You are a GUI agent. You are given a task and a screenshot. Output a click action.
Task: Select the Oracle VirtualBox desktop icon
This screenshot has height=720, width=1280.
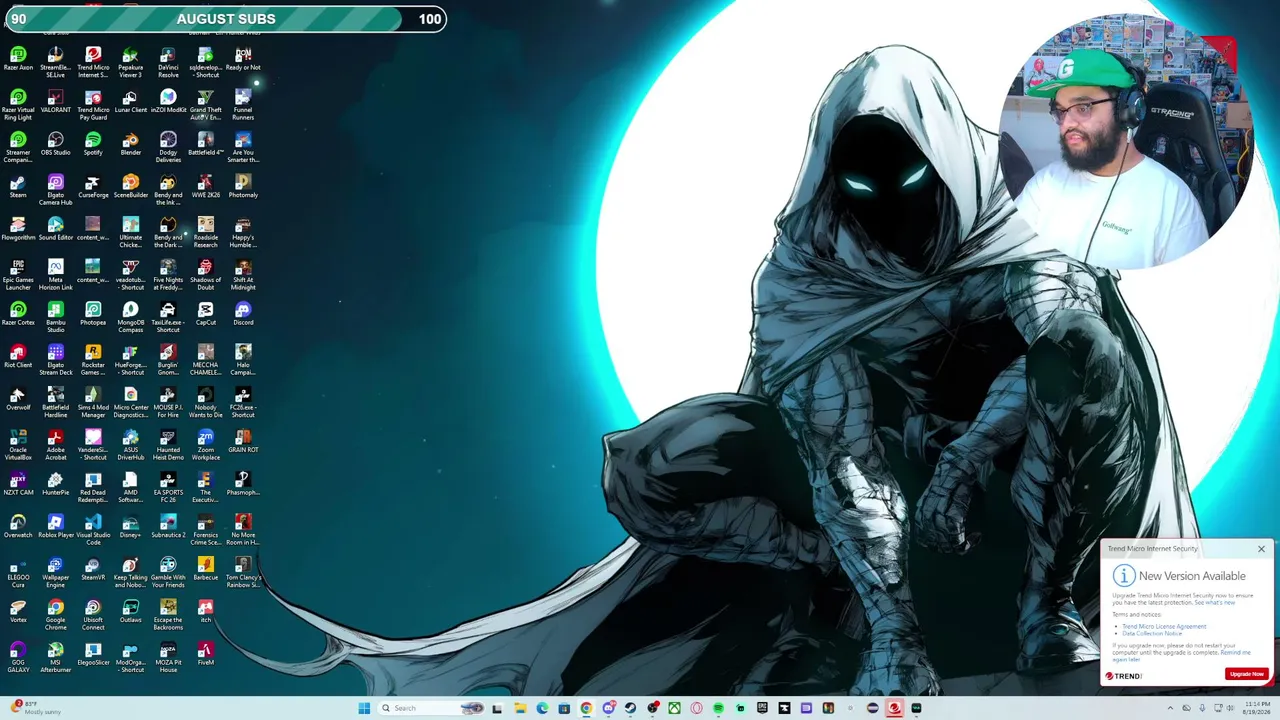coord(18,445)
